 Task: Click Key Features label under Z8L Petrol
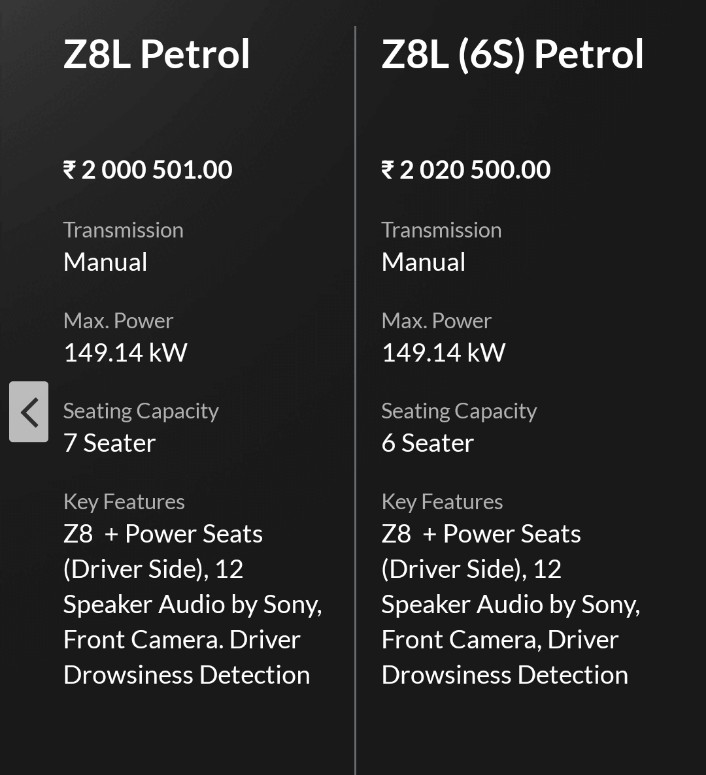(x=124, y=502)
